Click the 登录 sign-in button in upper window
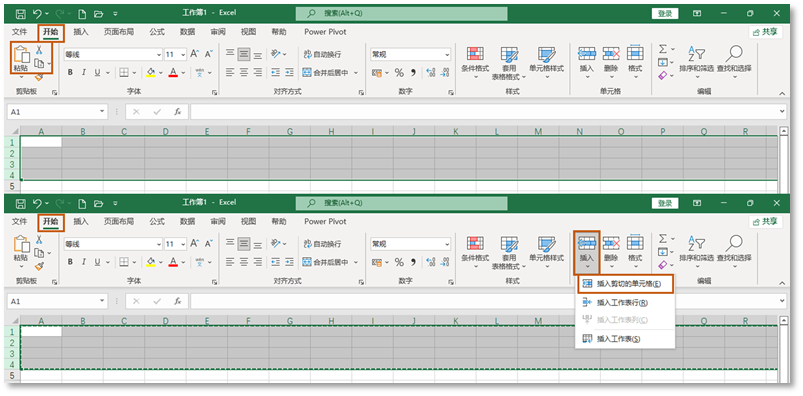Viewport: 803px width, 396px height. tap(665, 14)
